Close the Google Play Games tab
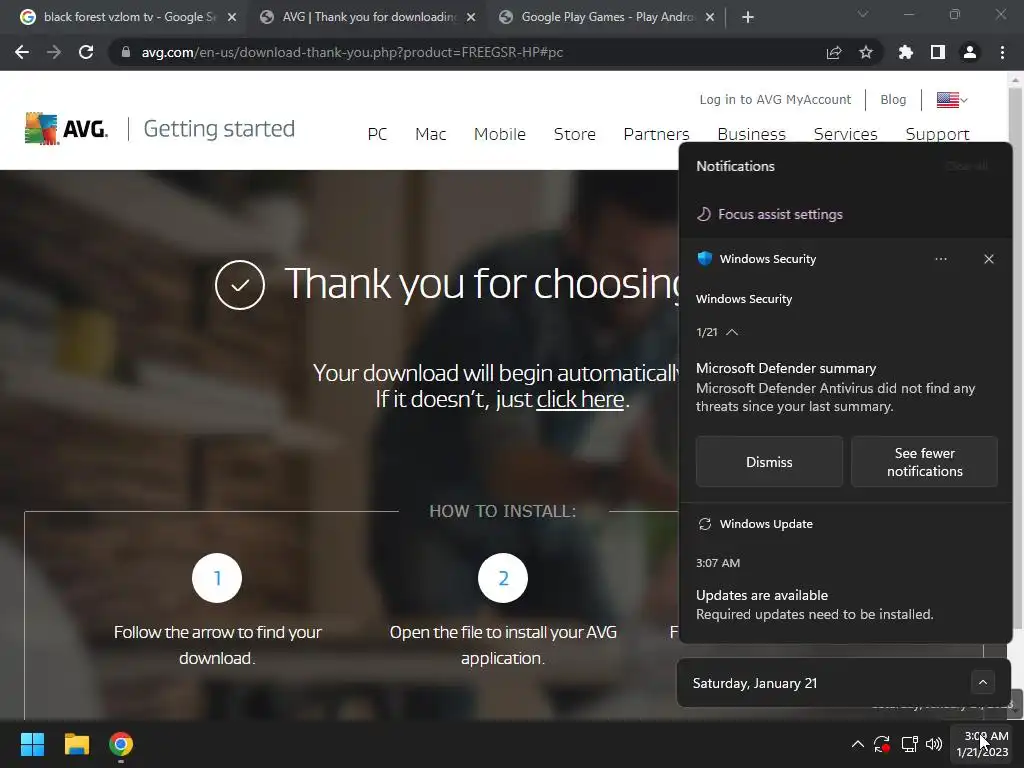 click(710, 17)
